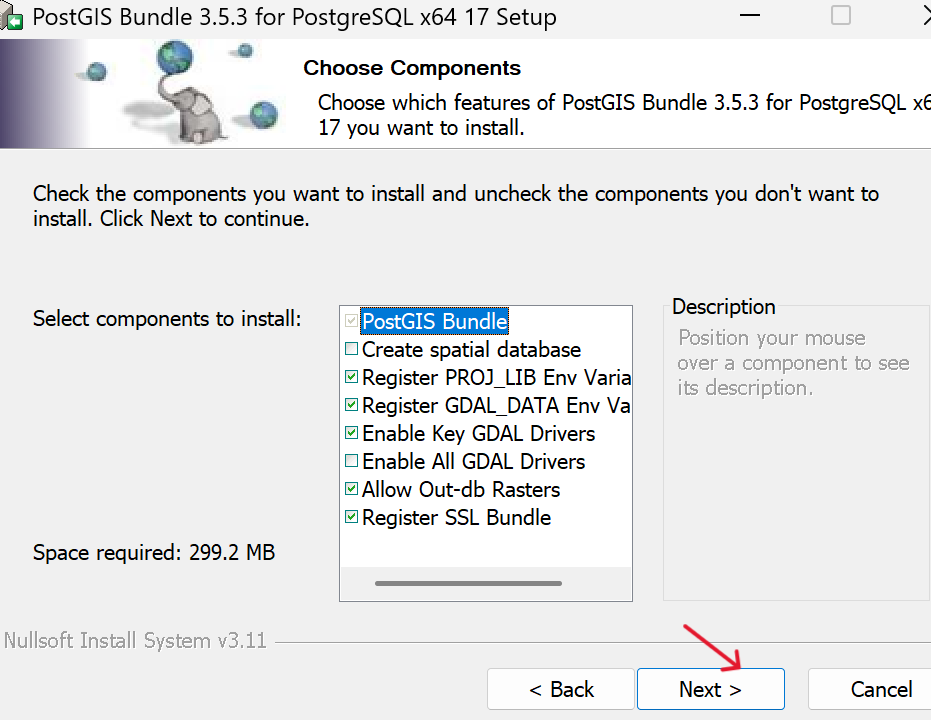This screenshot has height=720, width=931.
Task: Check Enable All GDAL Drivers
Action: click(x=352, y=461)
